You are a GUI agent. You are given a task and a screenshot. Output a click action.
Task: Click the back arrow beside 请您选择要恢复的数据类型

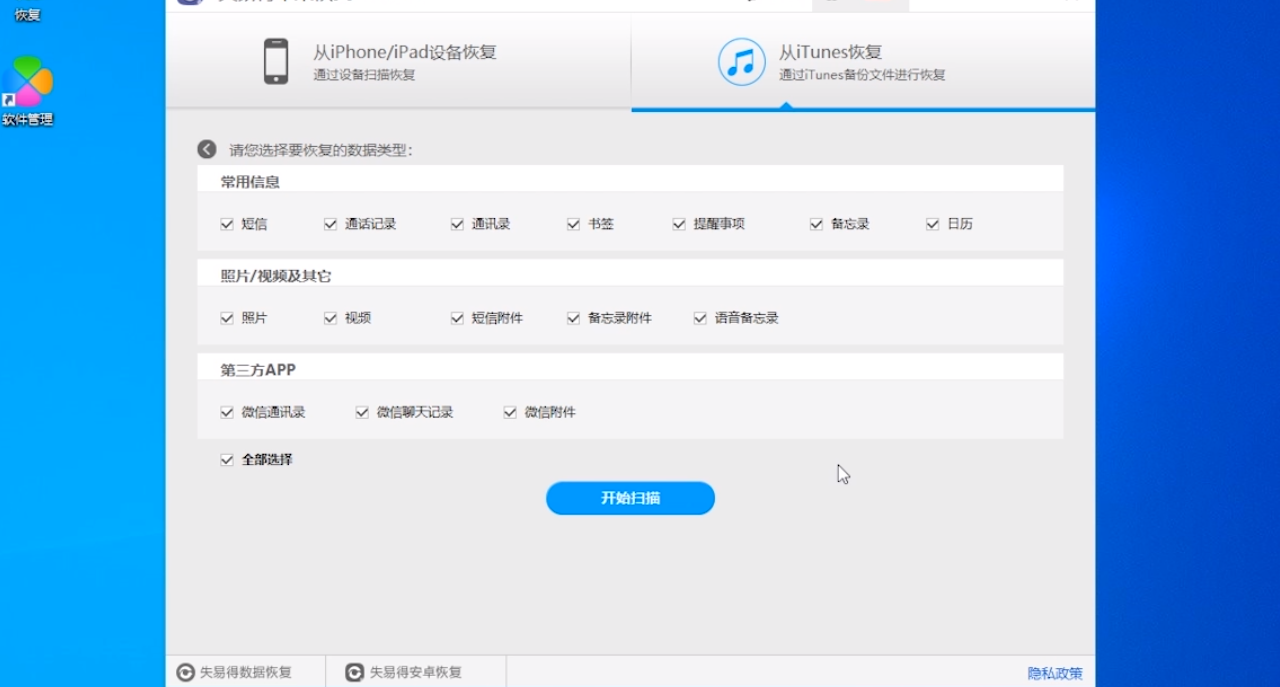point(207,149)
